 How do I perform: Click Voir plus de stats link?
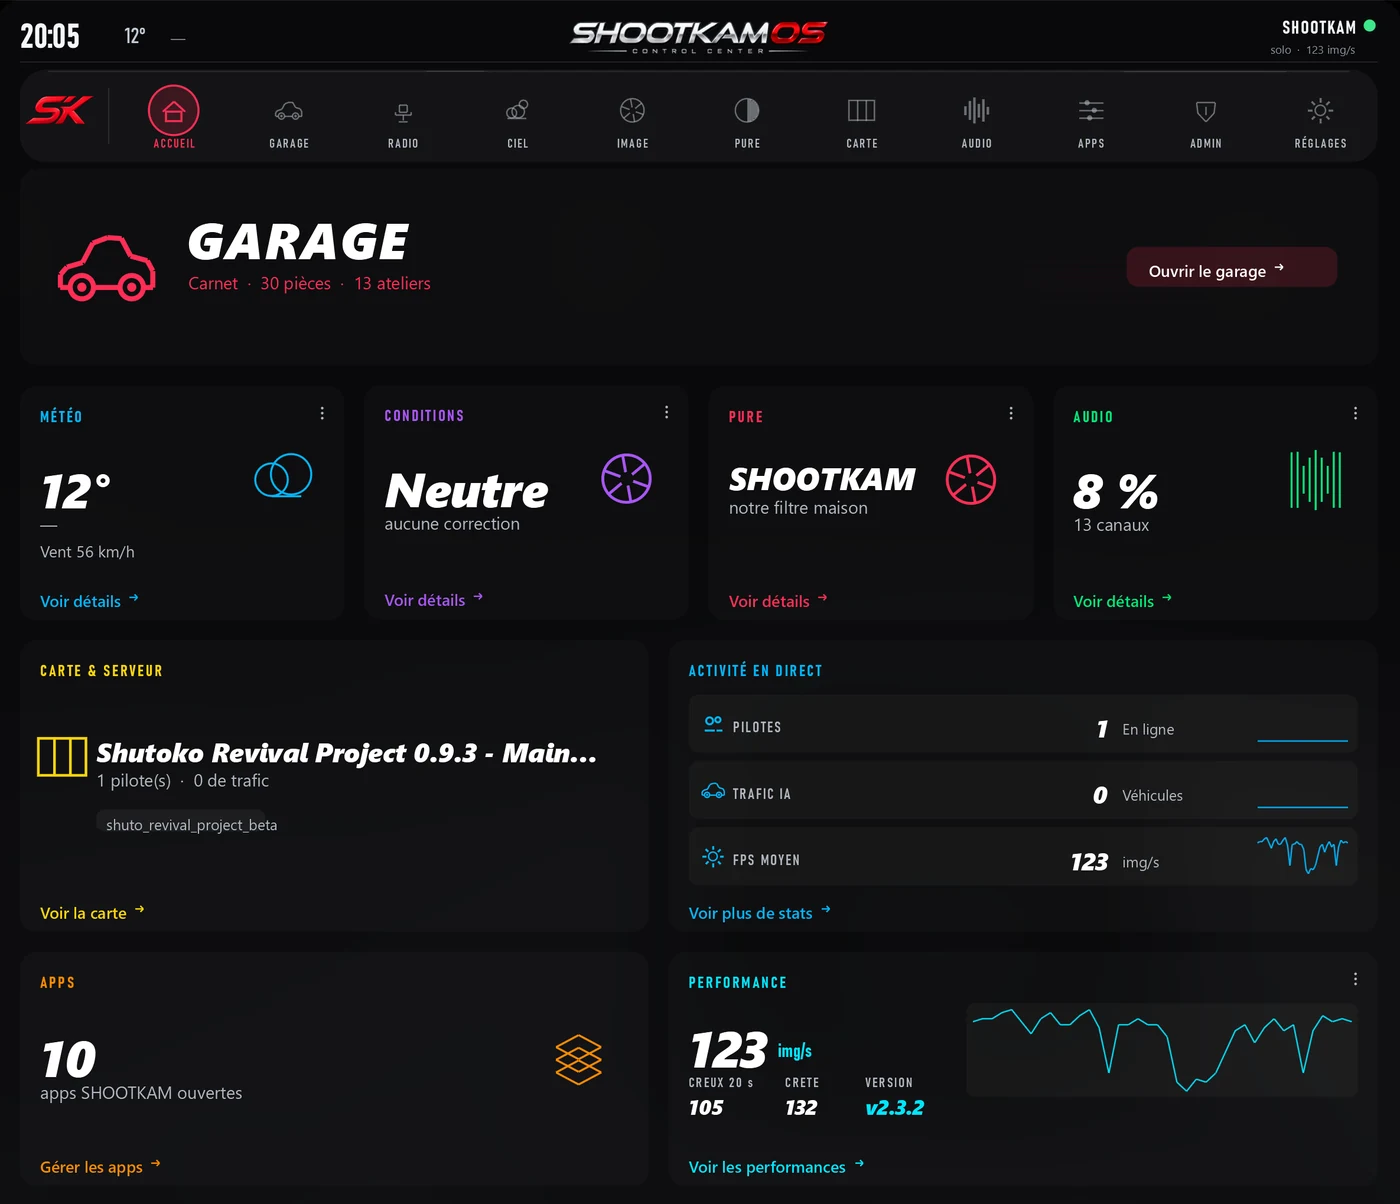(x=760, y=913)
